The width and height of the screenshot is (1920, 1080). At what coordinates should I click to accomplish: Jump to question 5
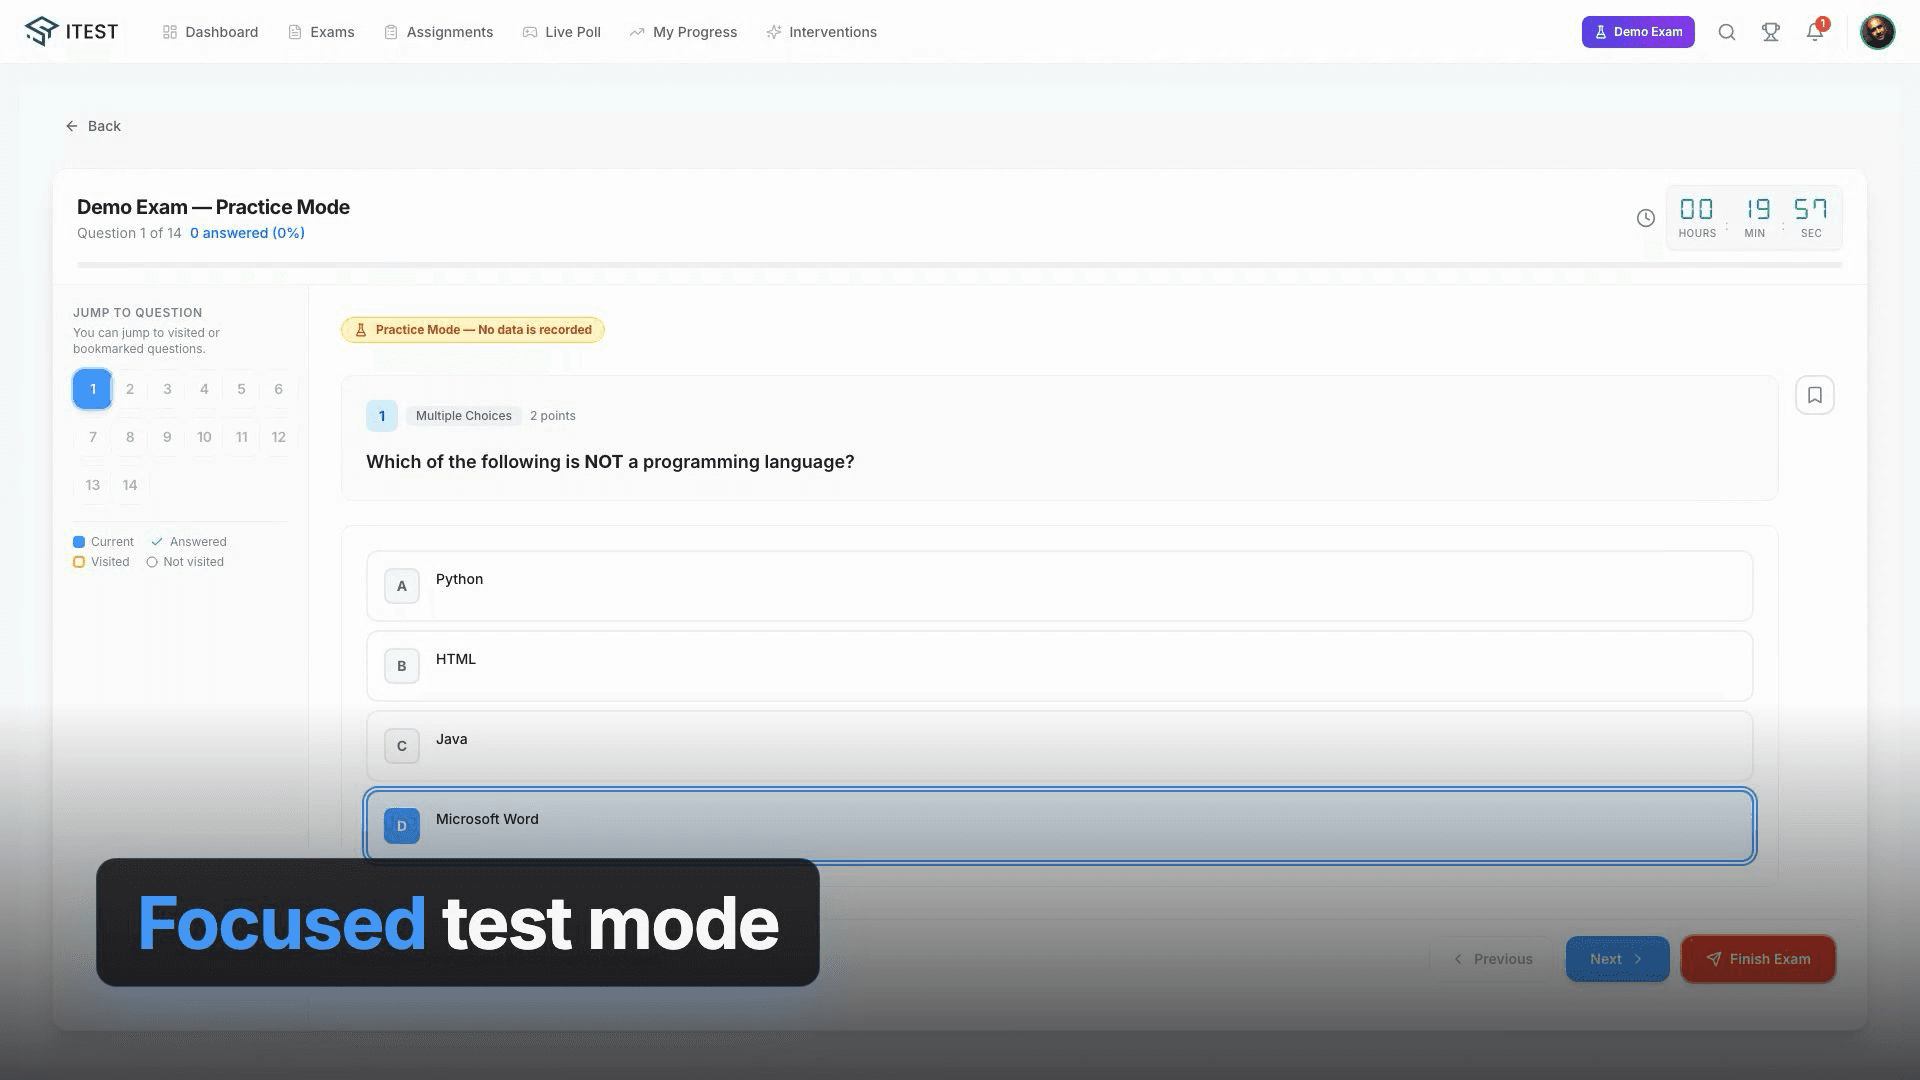pyautogui.click(x=241, y=389)
